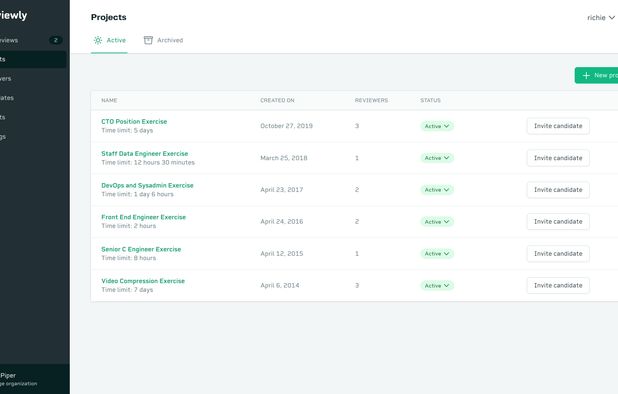Click 'Time limit: 5 days' text

127,130
